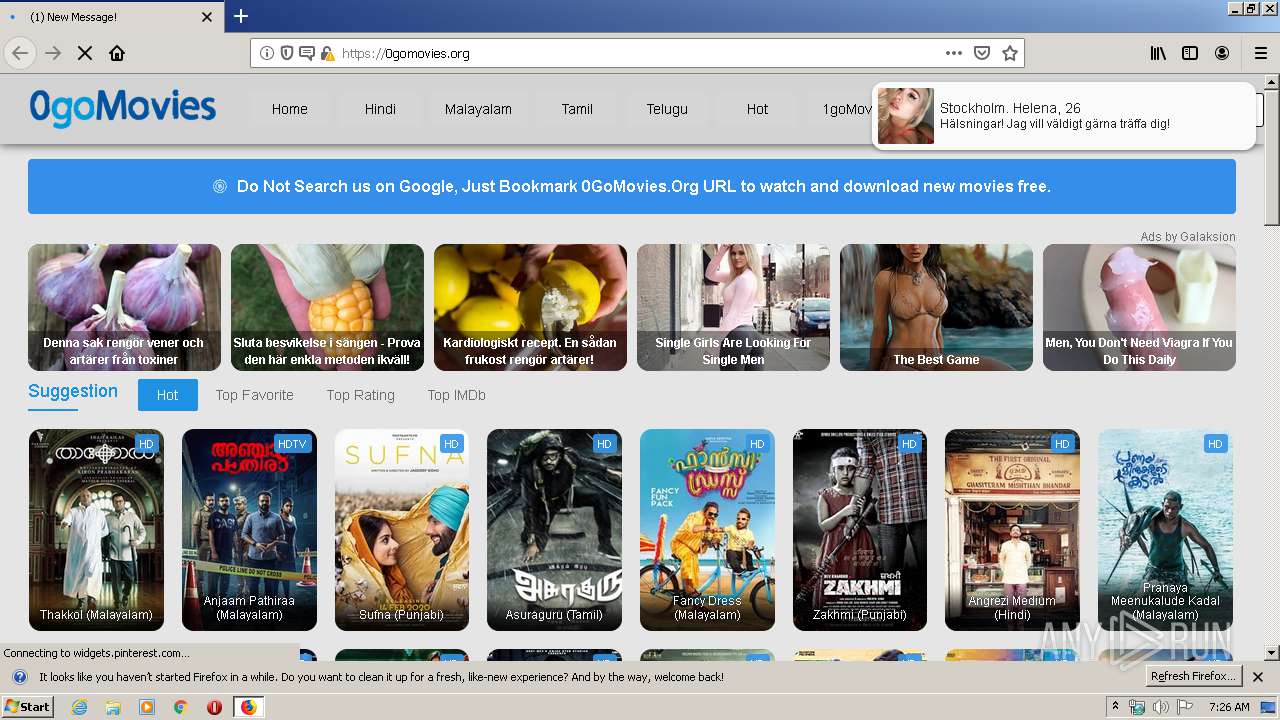Screen dimensions: 1280x720
Task: Switch to Firefox in the taskbar
Action: (x=248, y=707)
